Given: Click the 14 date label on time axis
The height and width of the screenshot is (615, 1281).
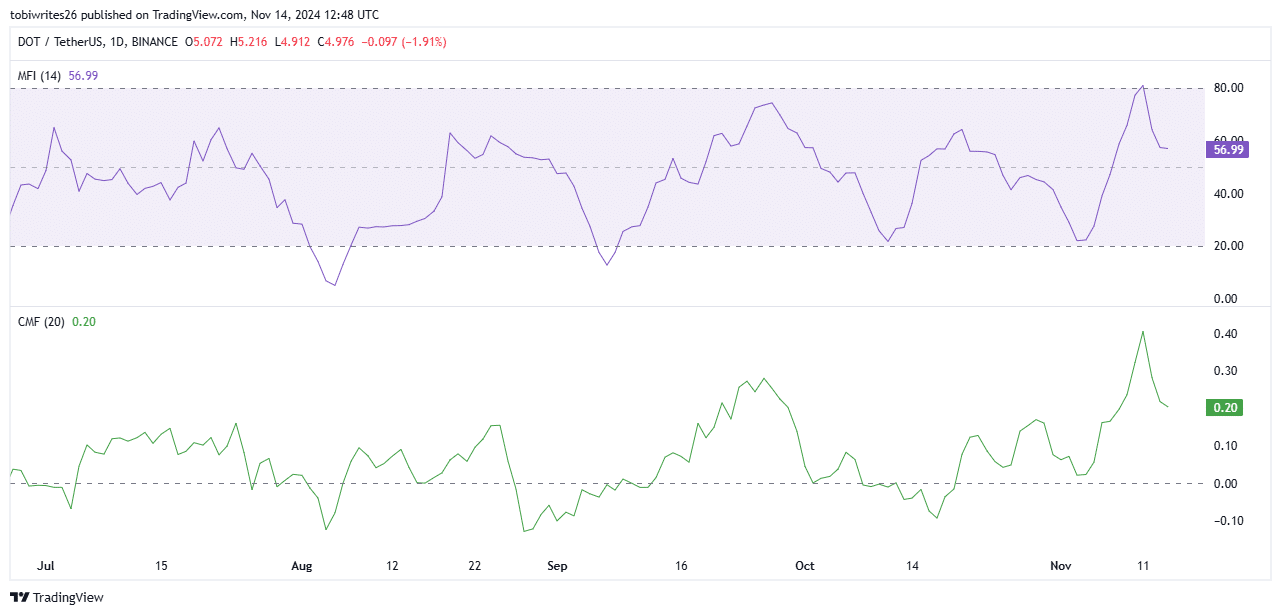Looking at the screenshot, I should click(912, 566).
